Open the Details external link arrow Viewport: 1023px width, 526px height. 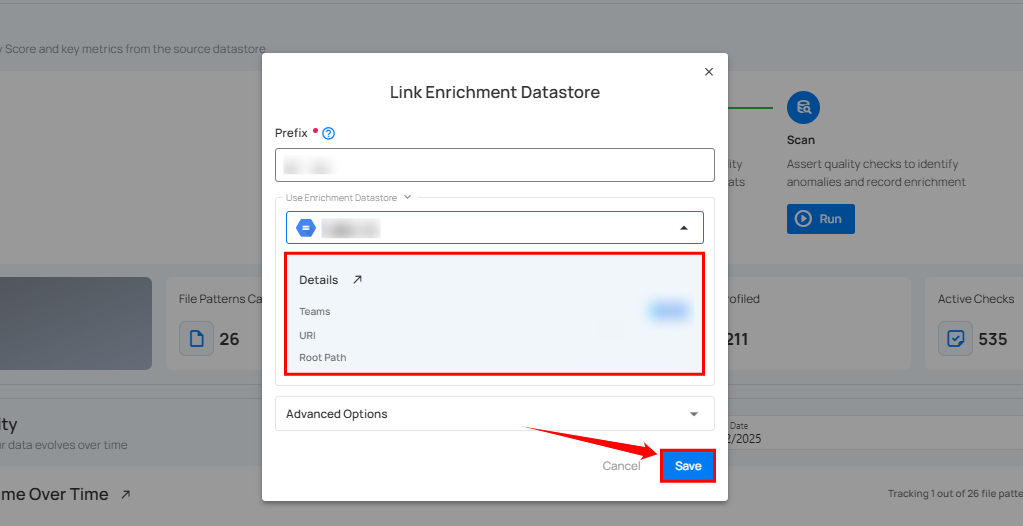(x=357, y=280)
